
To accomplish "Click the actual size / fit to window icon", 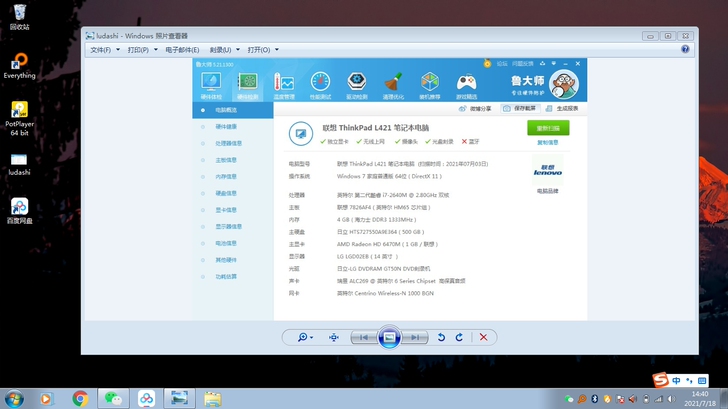I will [x=334, y=338].
